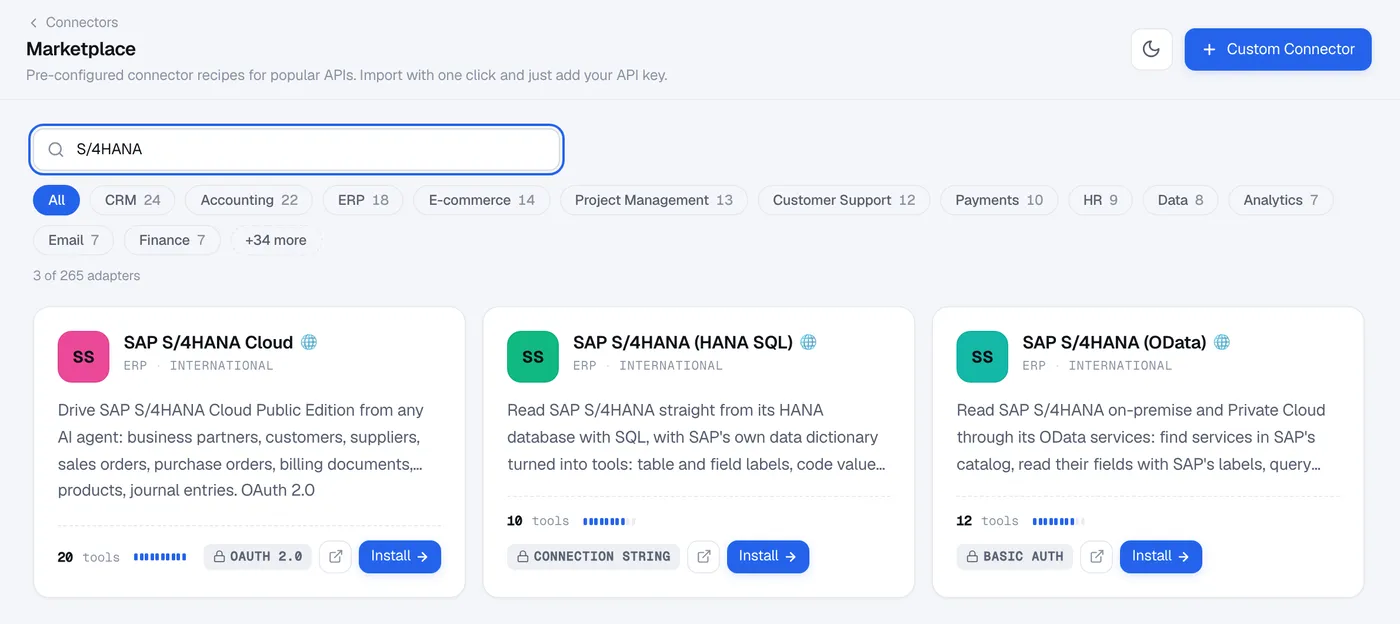Filter by Finance category
The image size is (1400, 624).
pos(172,240)
